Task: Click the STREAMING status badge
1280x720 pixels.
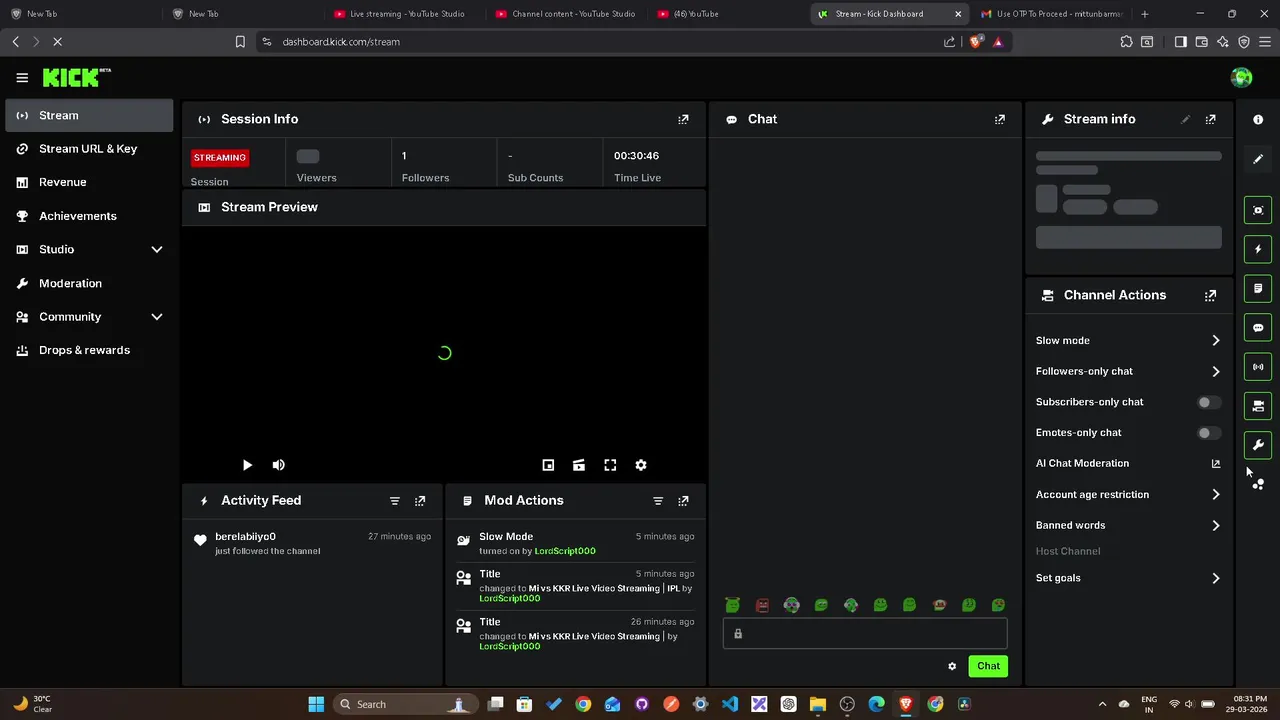Action: click(x=220, y=157)
